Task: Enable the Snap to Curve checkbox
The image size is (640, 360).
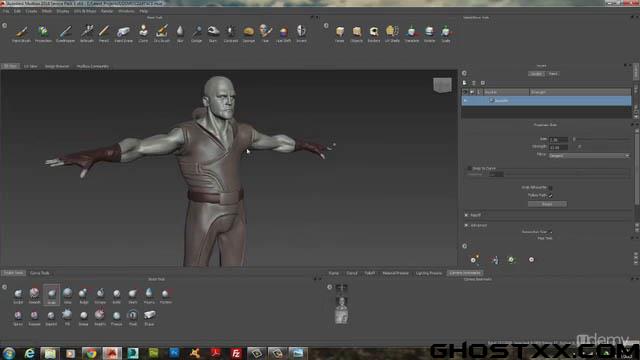Action: click(470, 168)
